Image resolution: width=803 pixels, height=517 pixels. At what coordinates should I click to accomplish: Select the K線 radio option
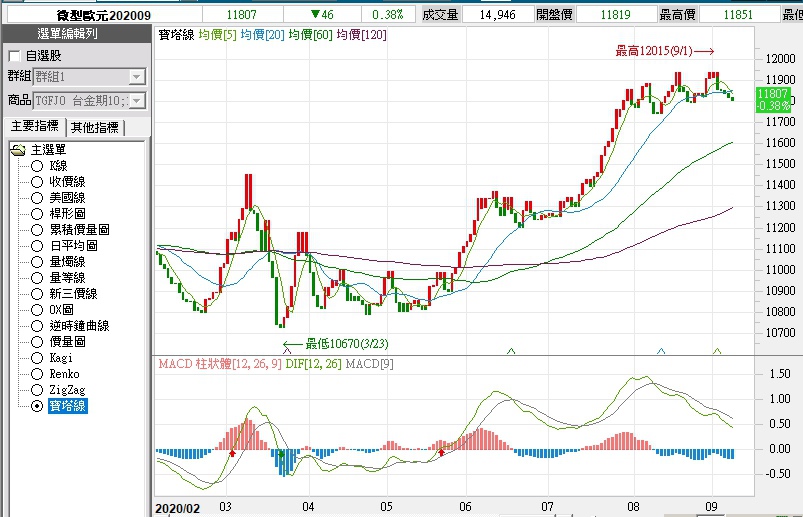(x=37, y=166)
